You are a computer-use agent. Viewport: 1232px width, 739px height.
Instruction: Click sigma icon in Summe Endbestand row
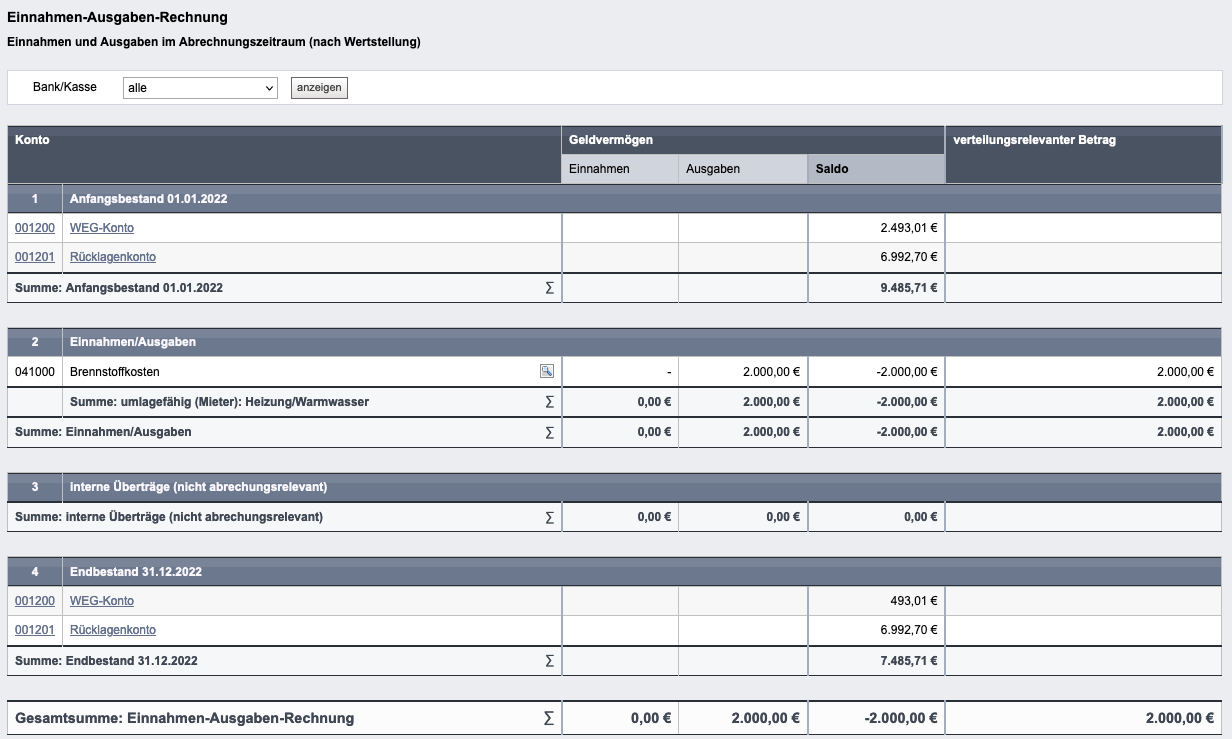549,661
